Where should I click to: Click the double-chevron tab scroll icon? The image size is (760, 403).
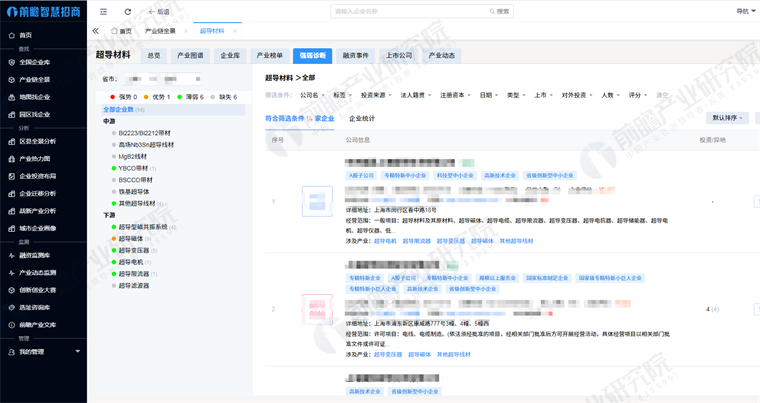[96, 31]
